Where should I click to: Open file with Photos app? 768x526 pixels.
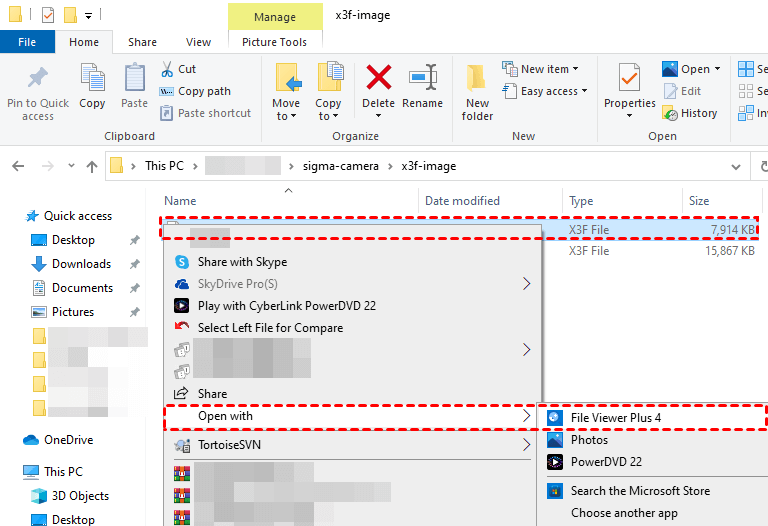click(x=654, y=440)
